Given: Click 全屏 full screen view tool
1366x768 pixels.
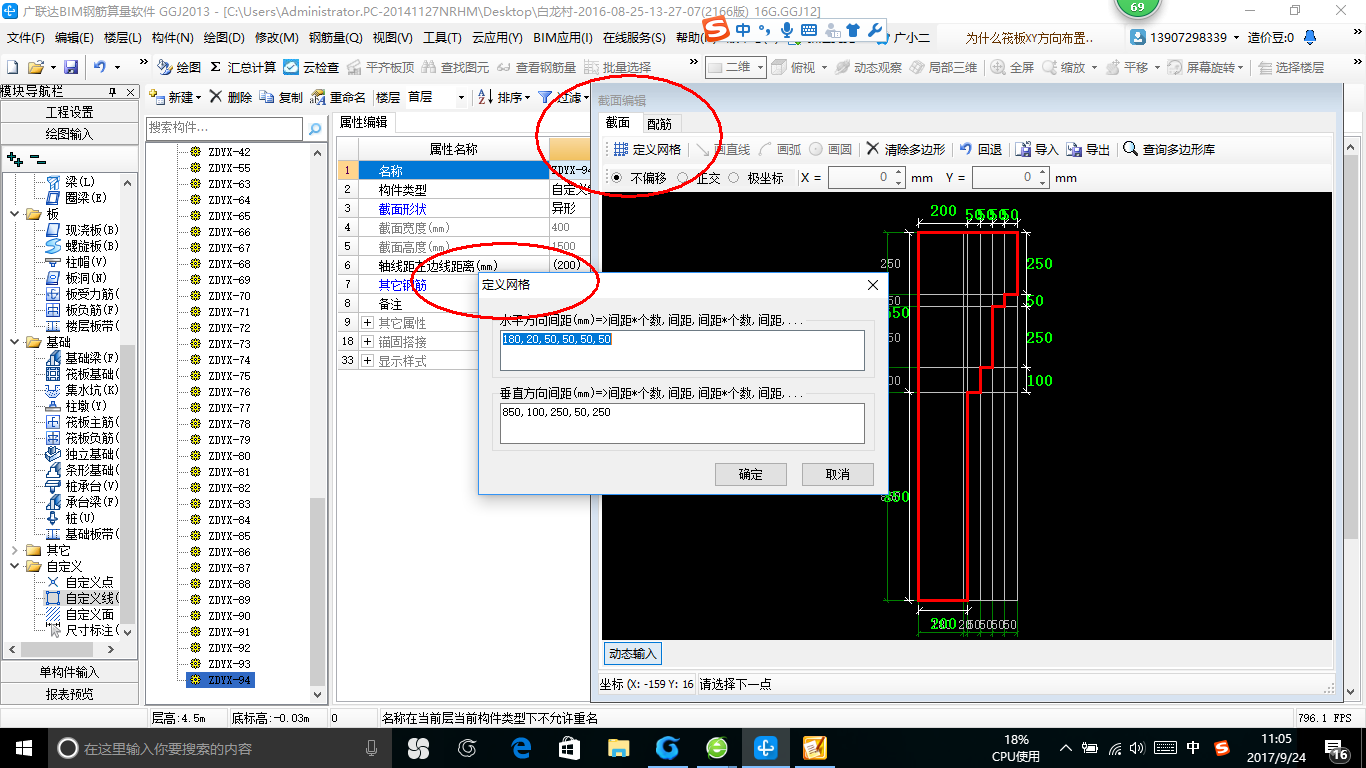Looking at the screenshot, I should pos(1013,67).
